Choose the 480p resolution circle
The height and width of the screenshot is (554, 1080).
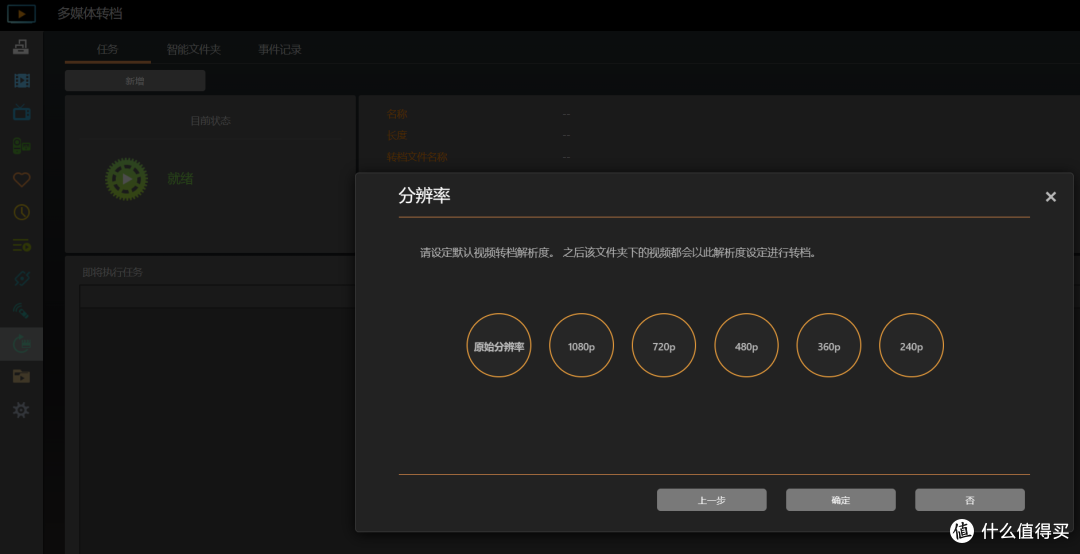747,346
